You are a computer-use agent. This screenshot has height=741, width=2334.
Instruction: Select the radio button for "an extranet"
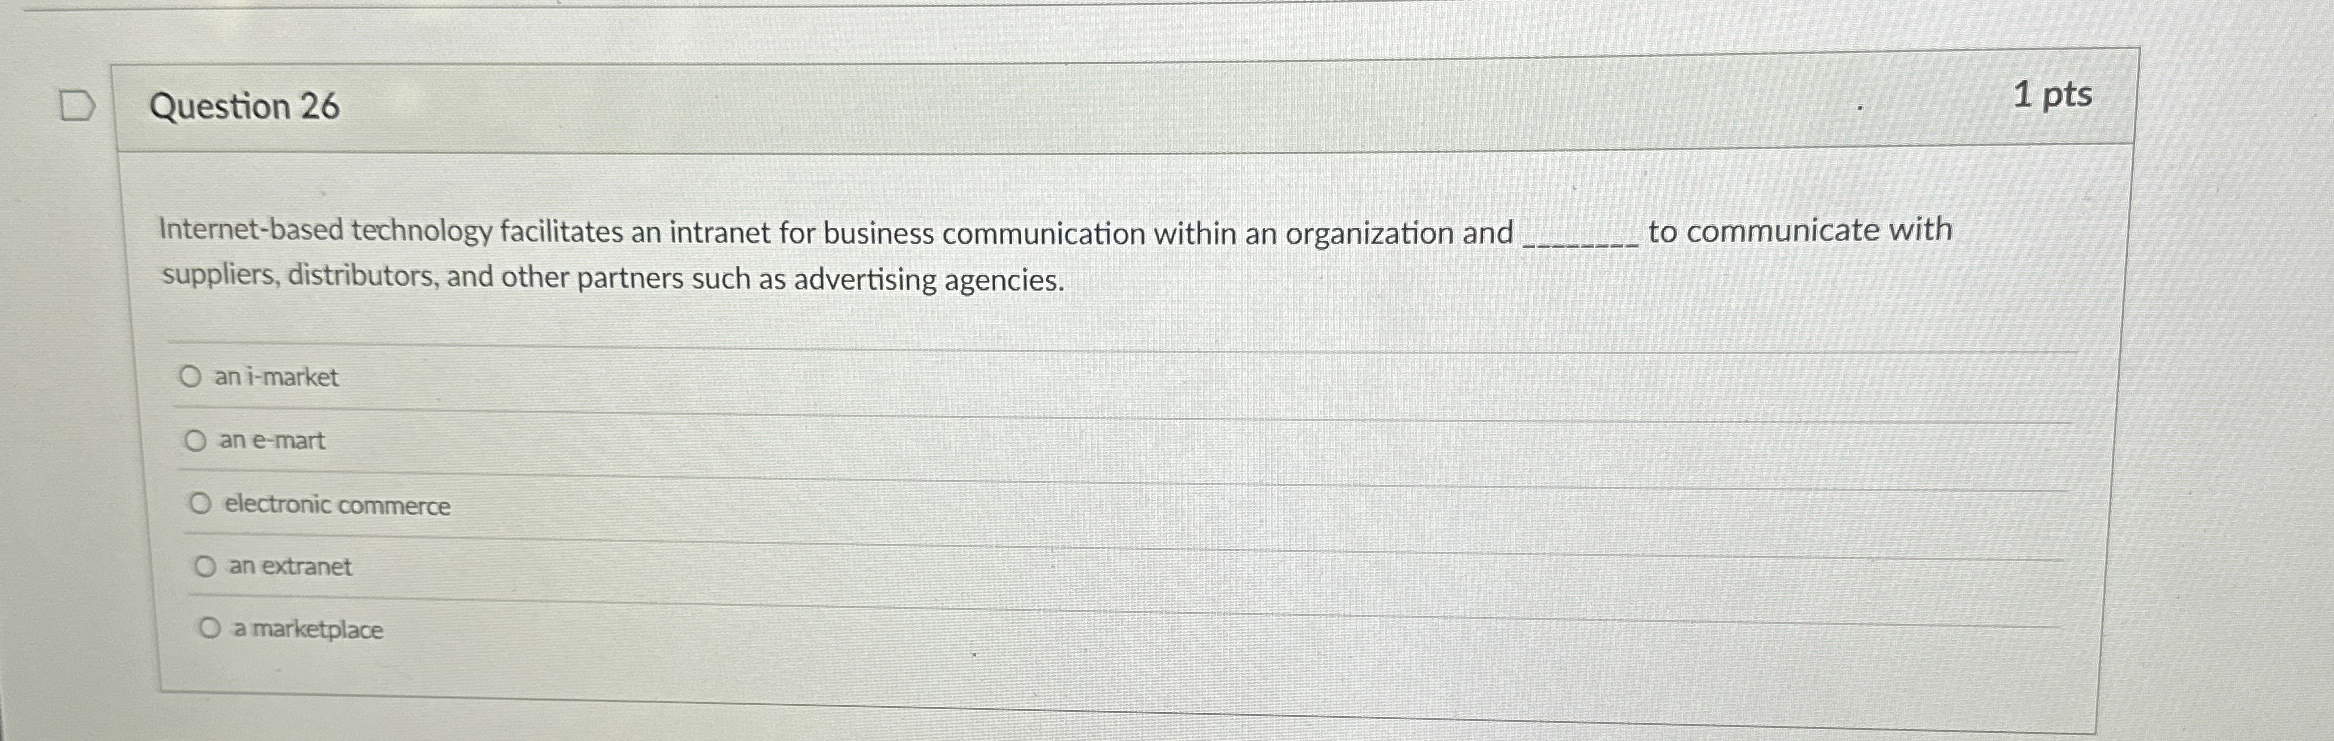[x=206, y=566]
